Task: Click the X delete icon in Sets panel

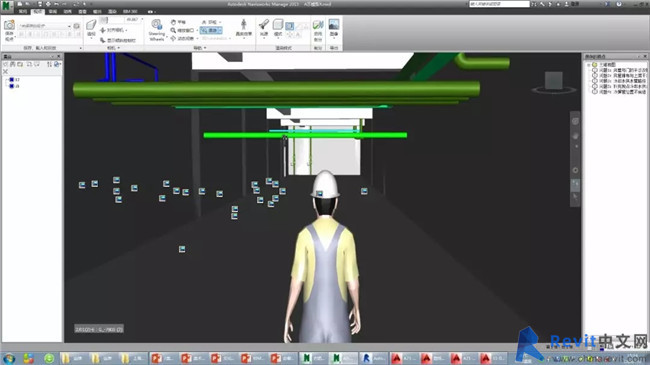Action: click(5, 71)
